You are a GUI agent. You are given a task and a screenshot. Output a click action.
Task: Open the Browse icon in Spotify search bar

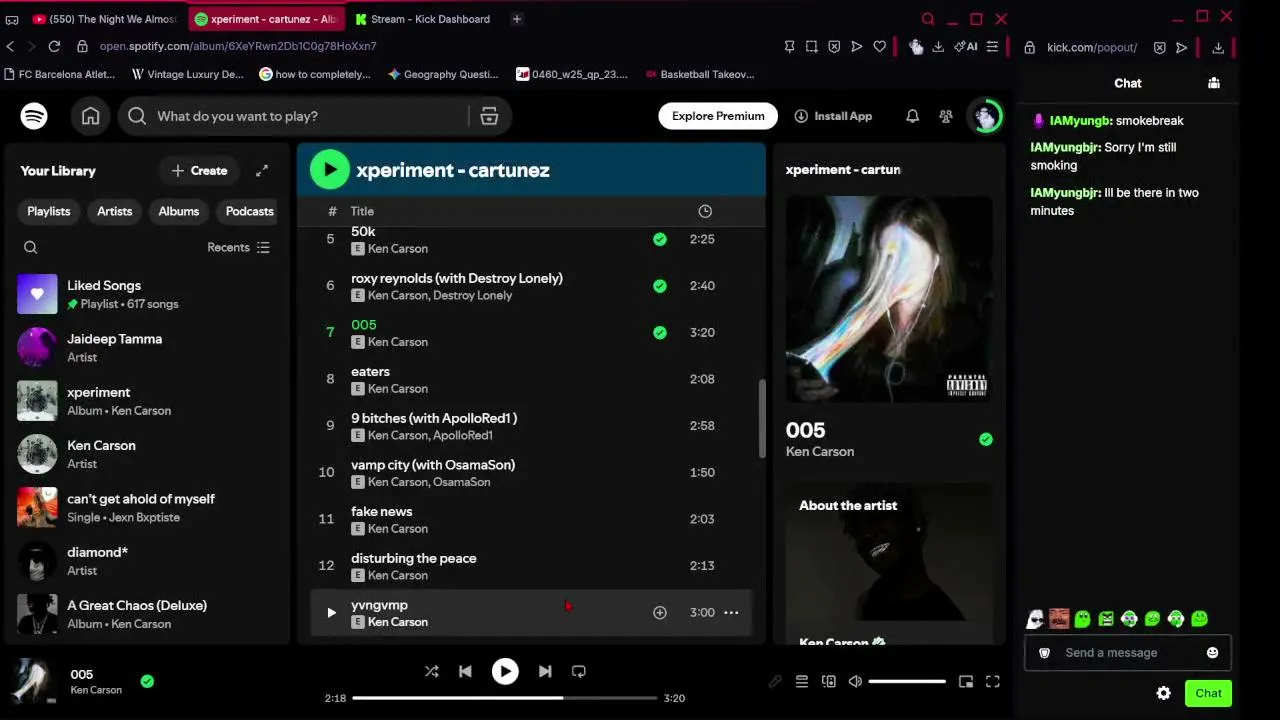489,116
